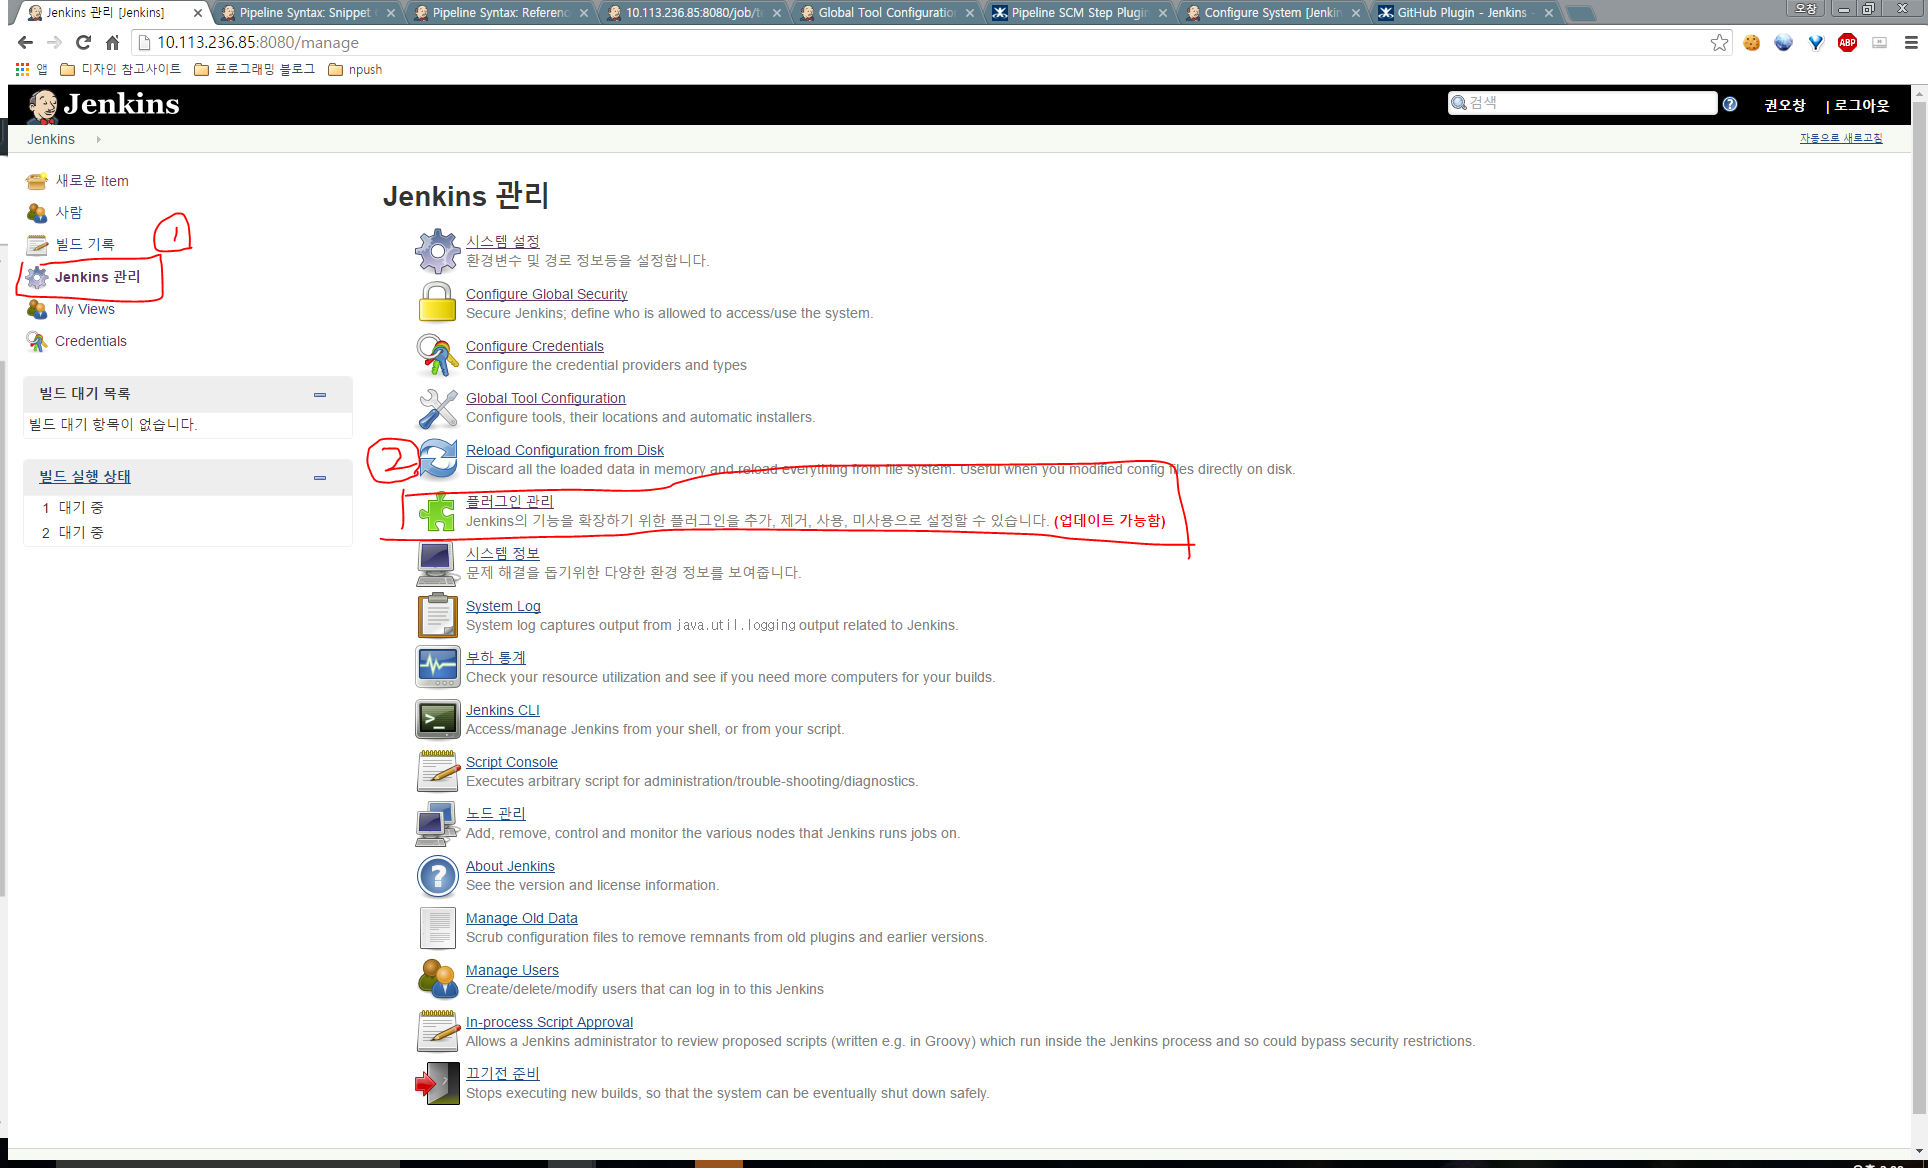
Task: Collapse the build queue panel
Action: [320, 395]
